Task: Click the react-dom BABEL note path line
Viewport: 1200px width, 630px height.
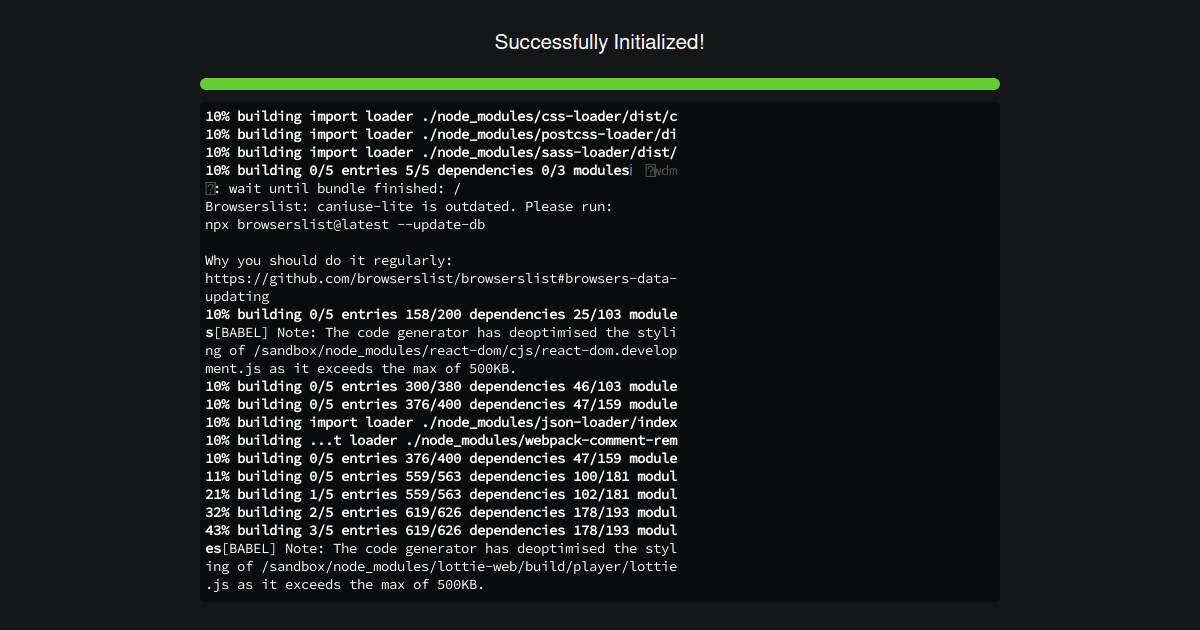Action: 442,350
